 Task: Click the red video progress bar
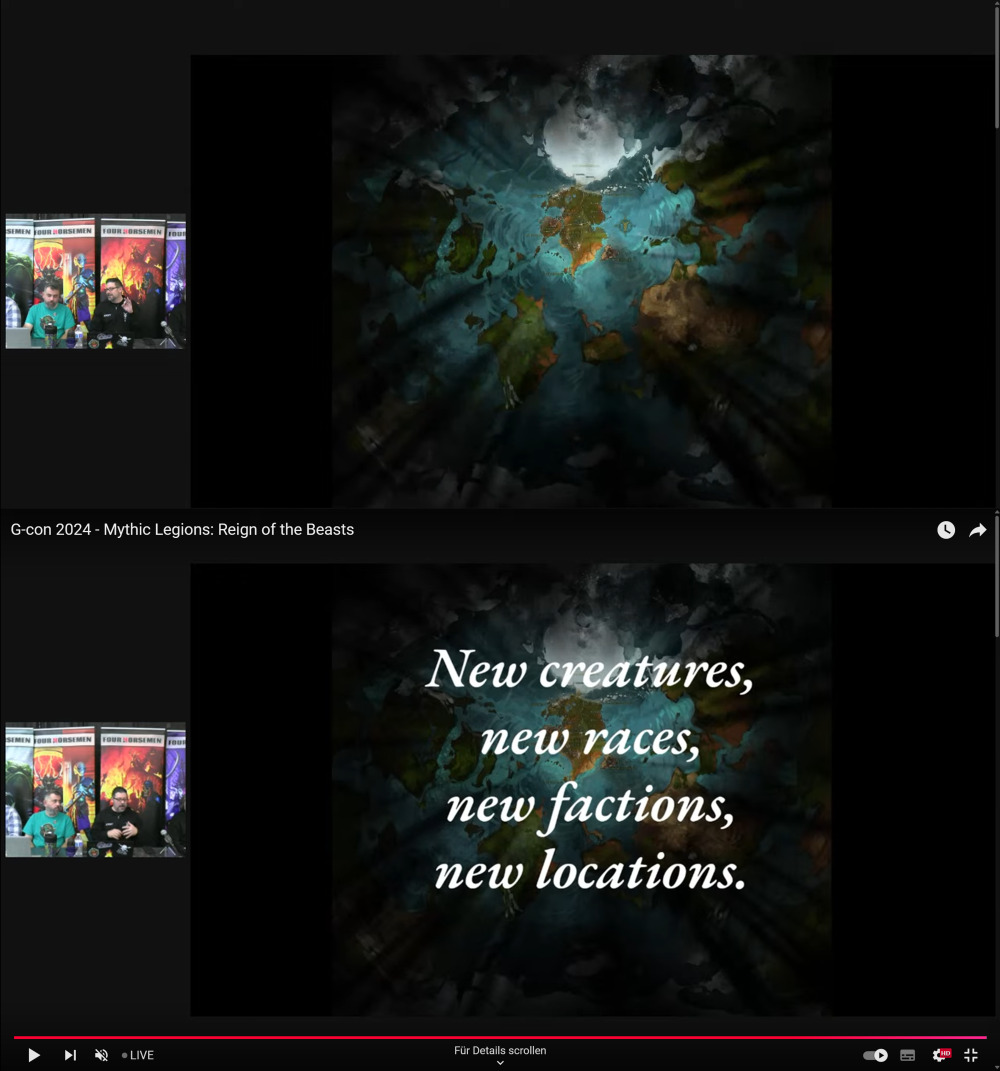tap(500, 1037)
